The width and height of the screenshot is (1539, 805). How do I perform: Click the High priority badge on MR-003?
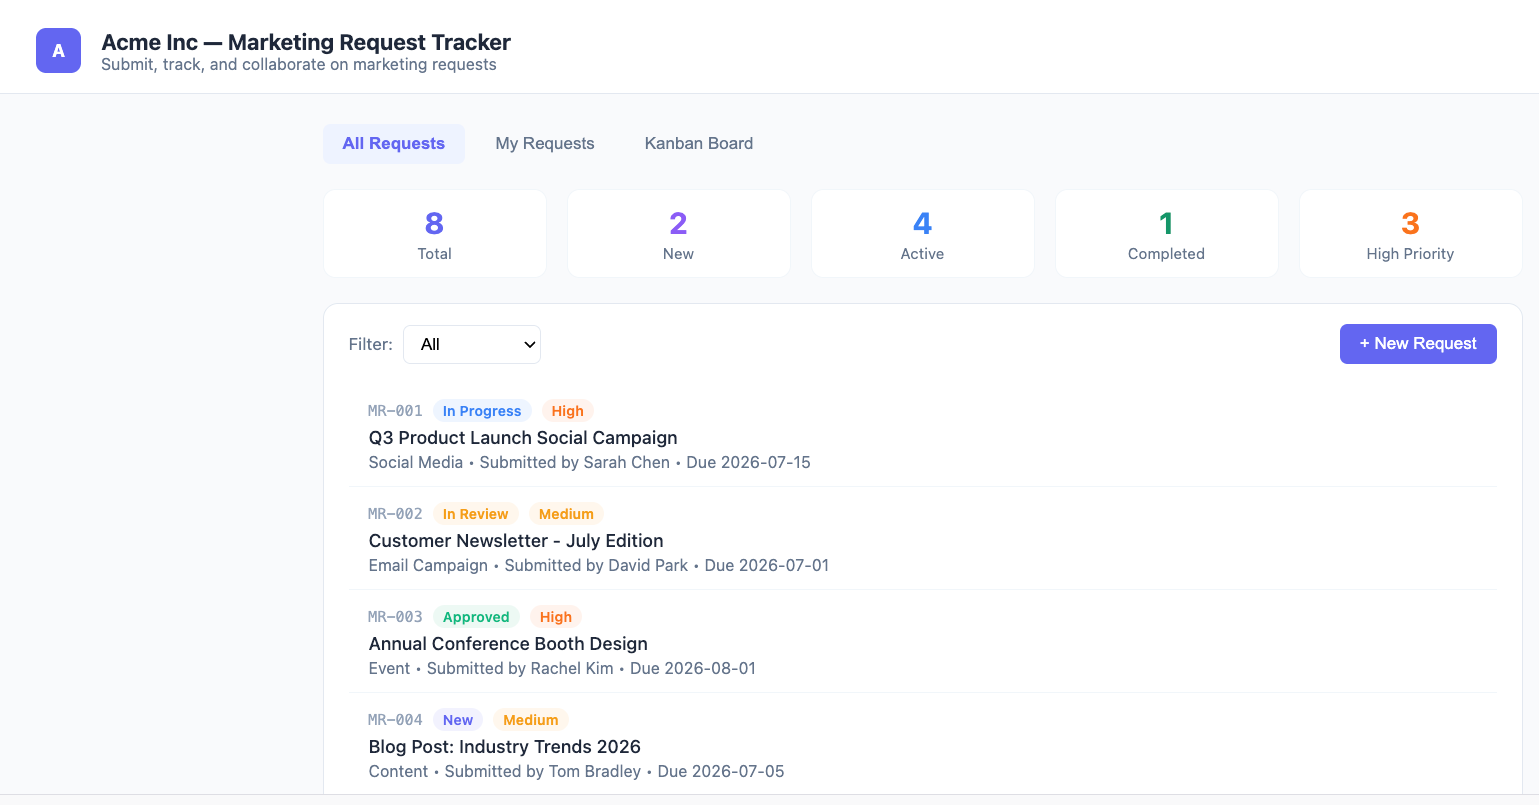click(x=556, y=617)
